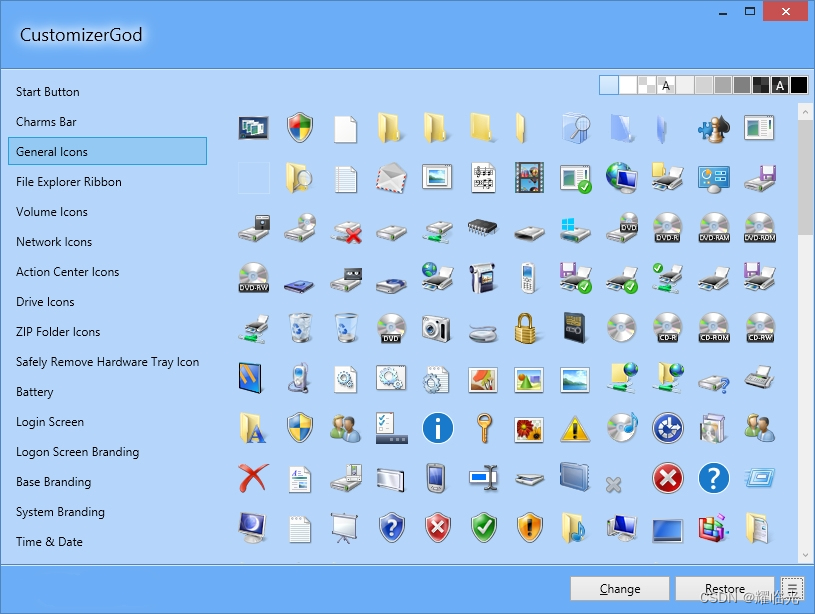Open the Start Button section
The height and width of the screenshot is (614, 815).
click(48, 92)
